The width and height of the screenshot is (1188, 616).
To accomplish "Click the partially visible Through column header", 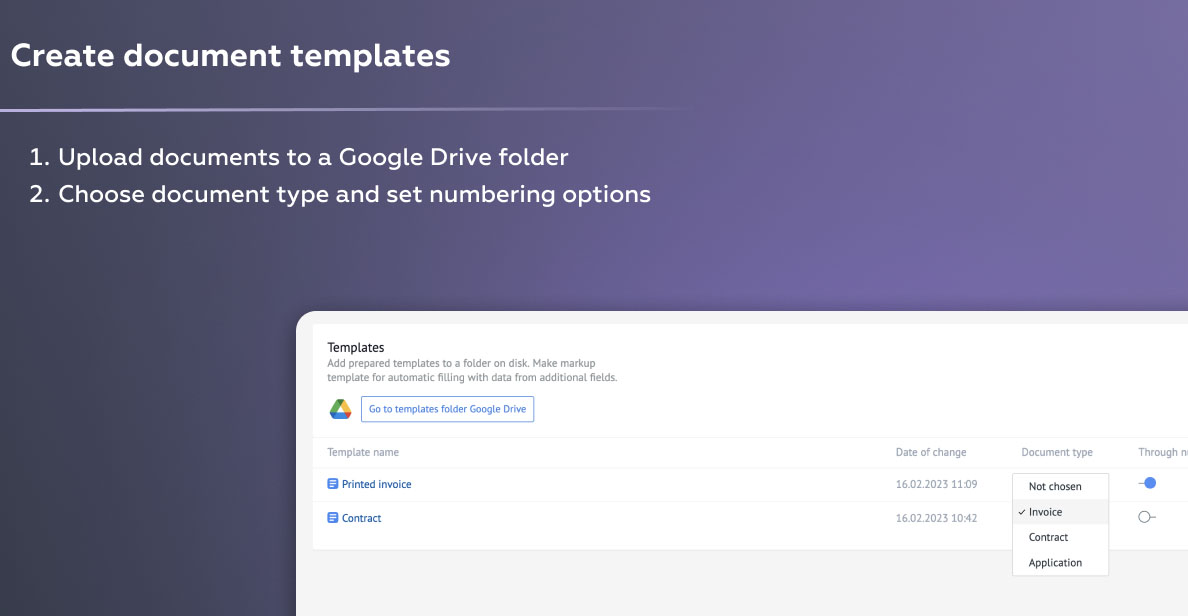I will pyautogui.click(x=1162, y=452).
